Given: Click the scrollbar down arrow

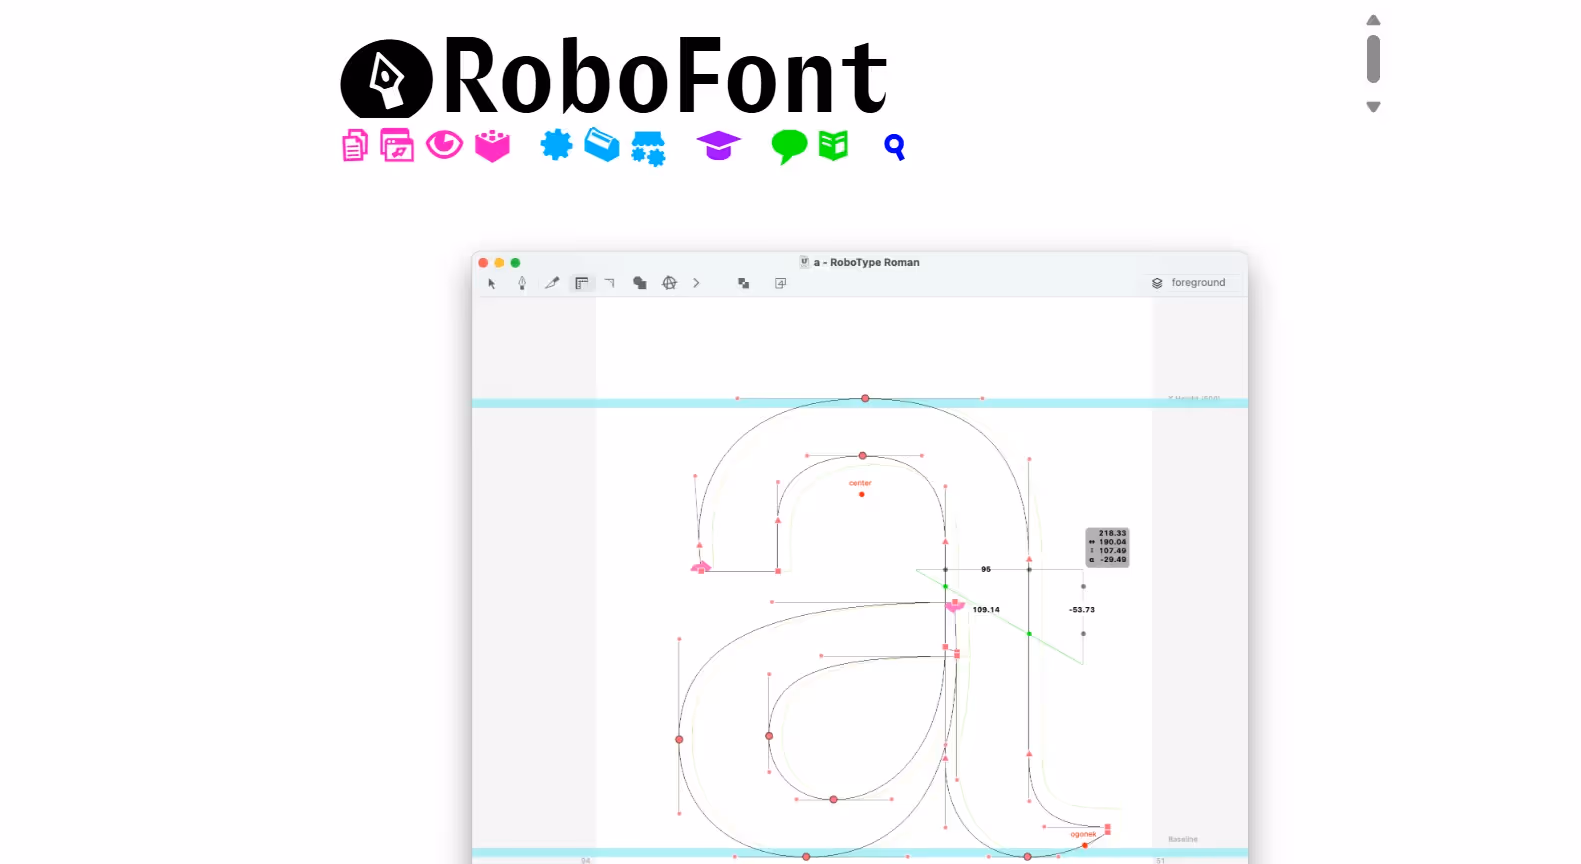Looking at the screenshot, I should pyautogui.click(x=1373, y=106).
